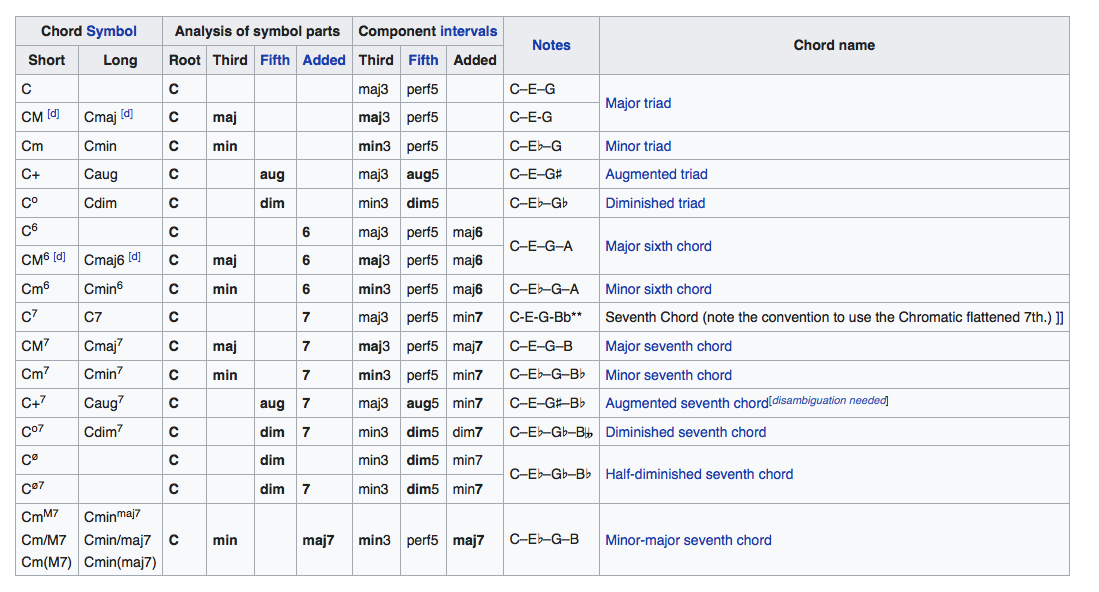This screenshot has height=592, width=1099.
Task: Go to the Minor sixth chord page
Action: tap(658, 289)
